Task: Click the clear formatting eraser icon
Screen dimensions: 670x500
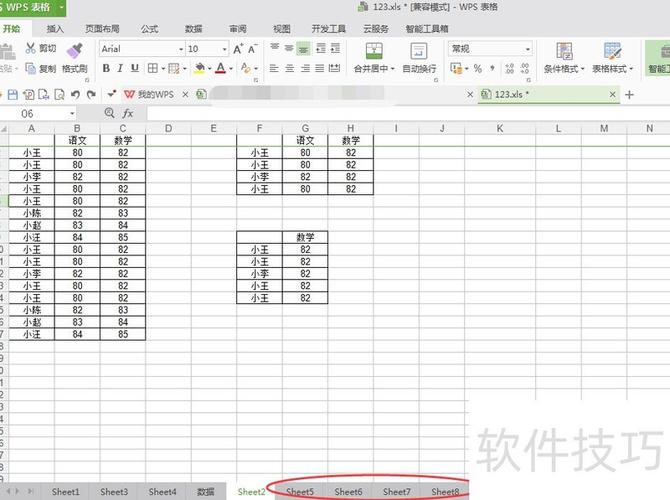Action: [245, 68]
